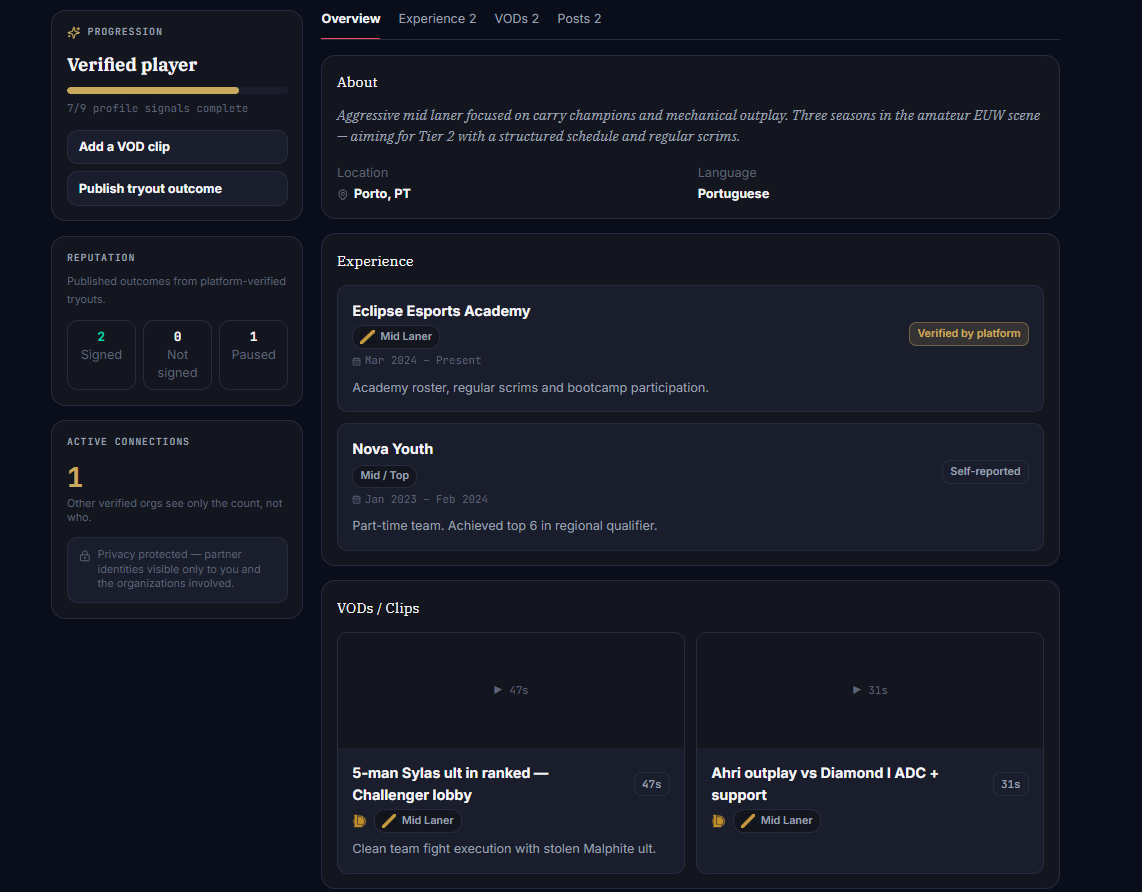This screenshot has height=892, width=1142.
Task: Open the Nova Youth experience title
Action: tap(393, 449)
